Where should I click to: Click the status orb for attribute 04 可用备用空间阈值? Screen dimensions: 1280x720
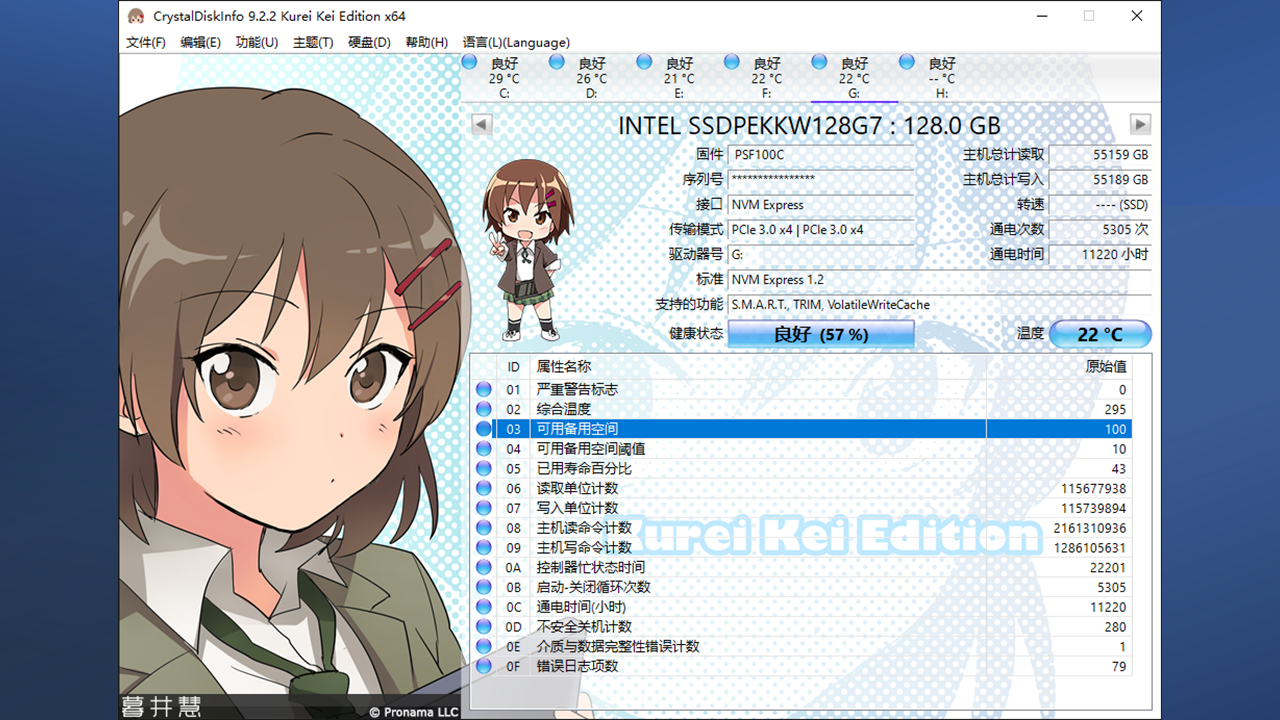click(x=484, y=449)
